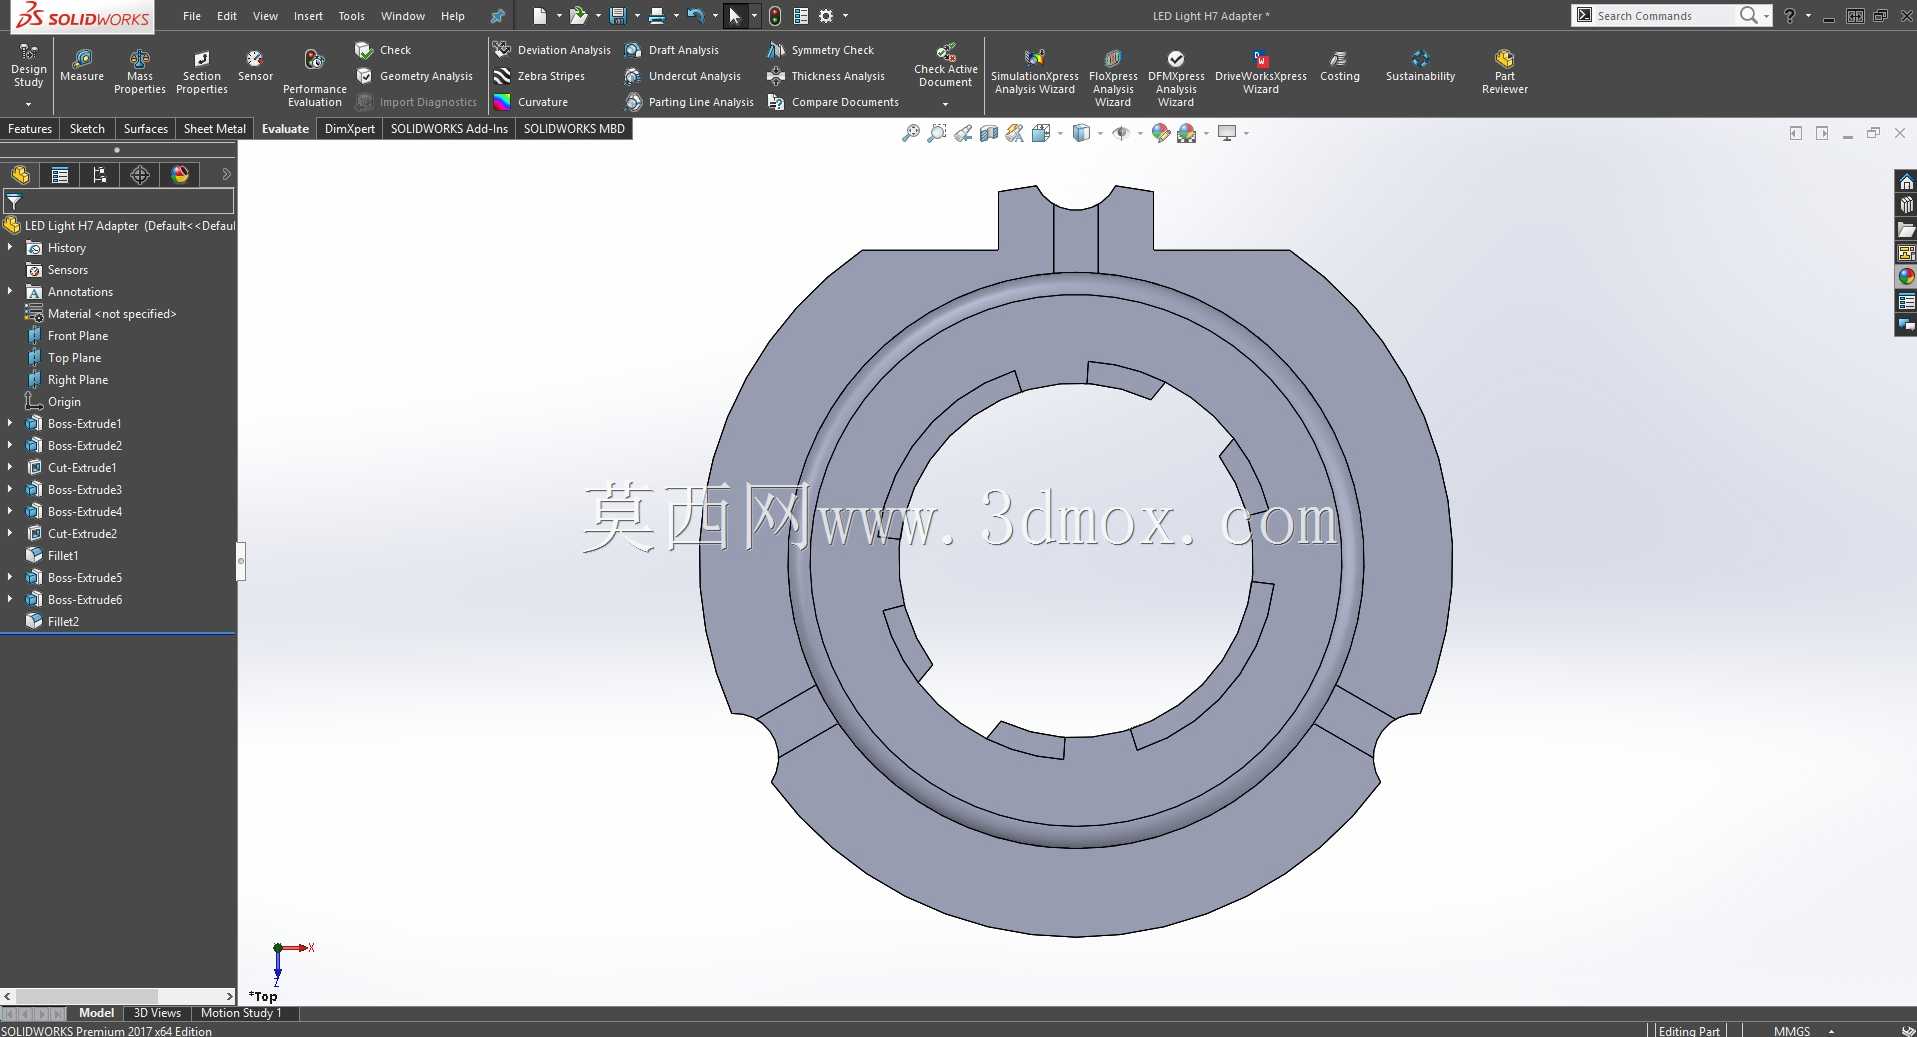Viewport: 1917px width, 1037px height.
Task: Click Previous View icon
Action: (963, 133)
